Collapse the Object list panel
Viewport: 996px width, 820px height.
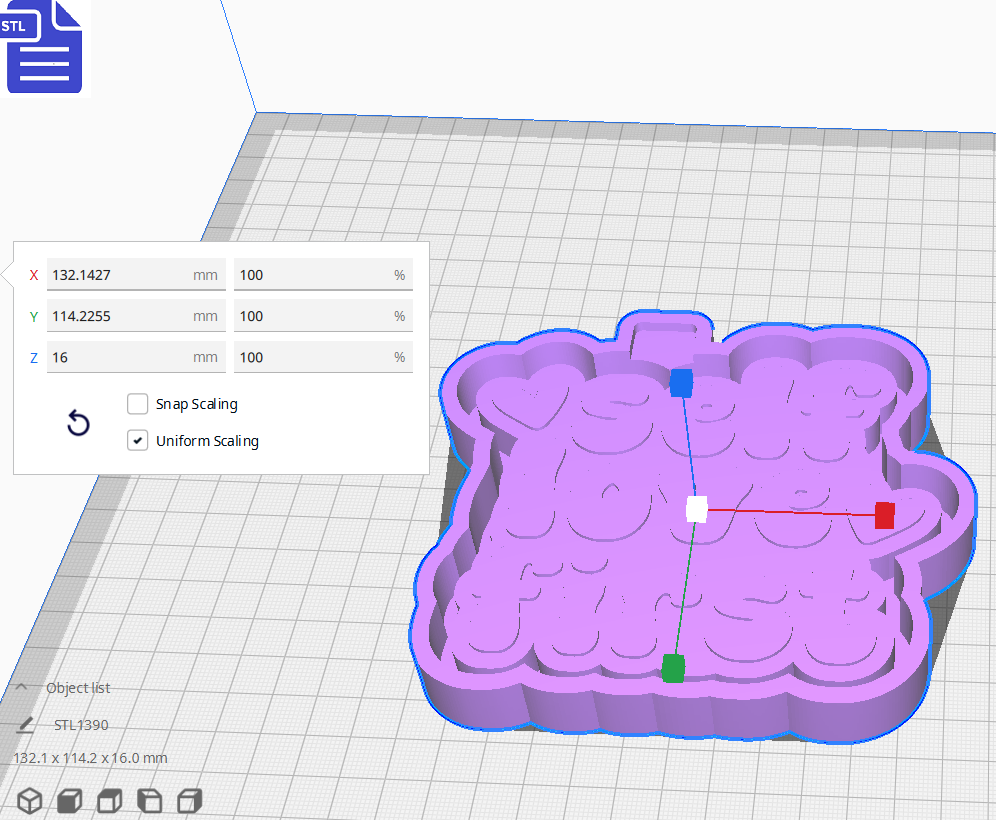click(20, 687)
